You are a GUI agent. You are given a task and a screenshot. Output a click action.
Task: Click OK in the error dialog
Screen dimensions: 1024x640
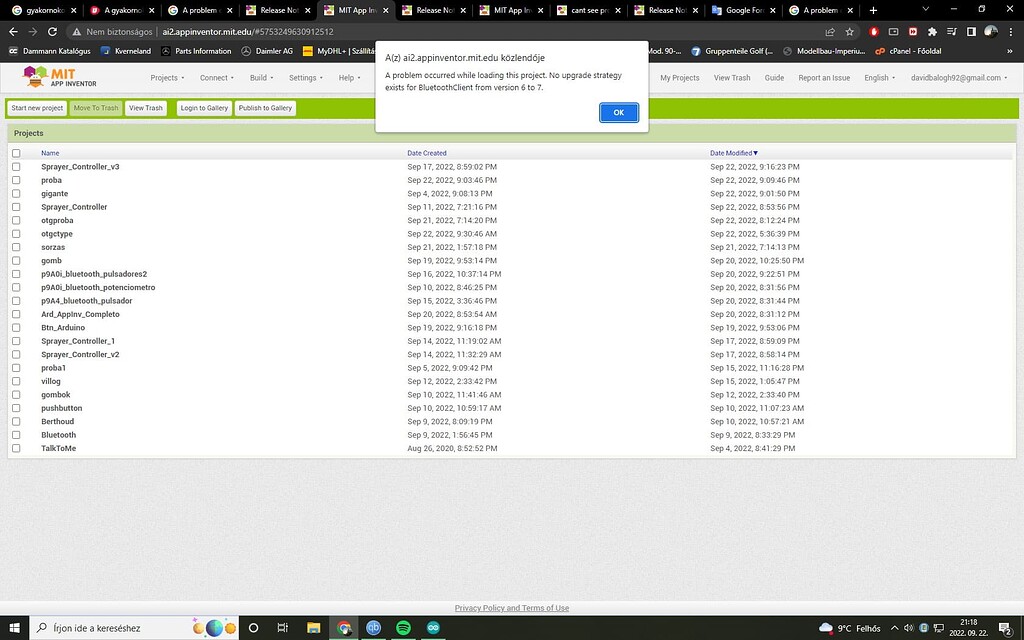point(618,112)
